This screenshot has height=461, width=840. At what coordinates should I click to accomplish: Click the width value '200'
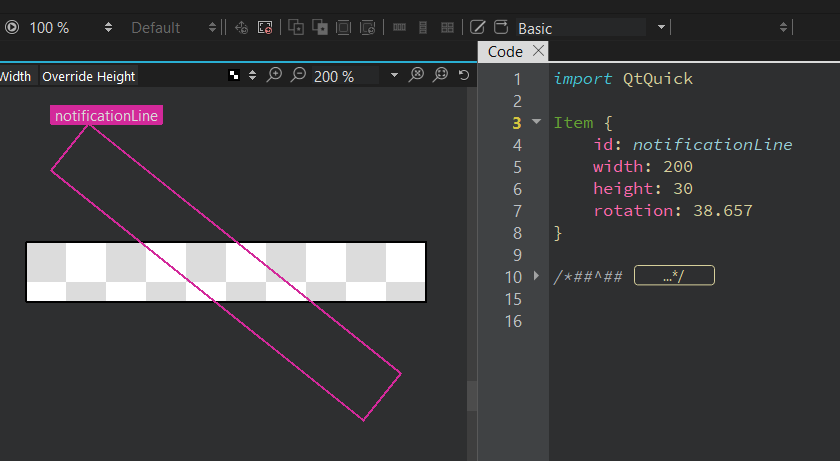click(x=678, y=167)
